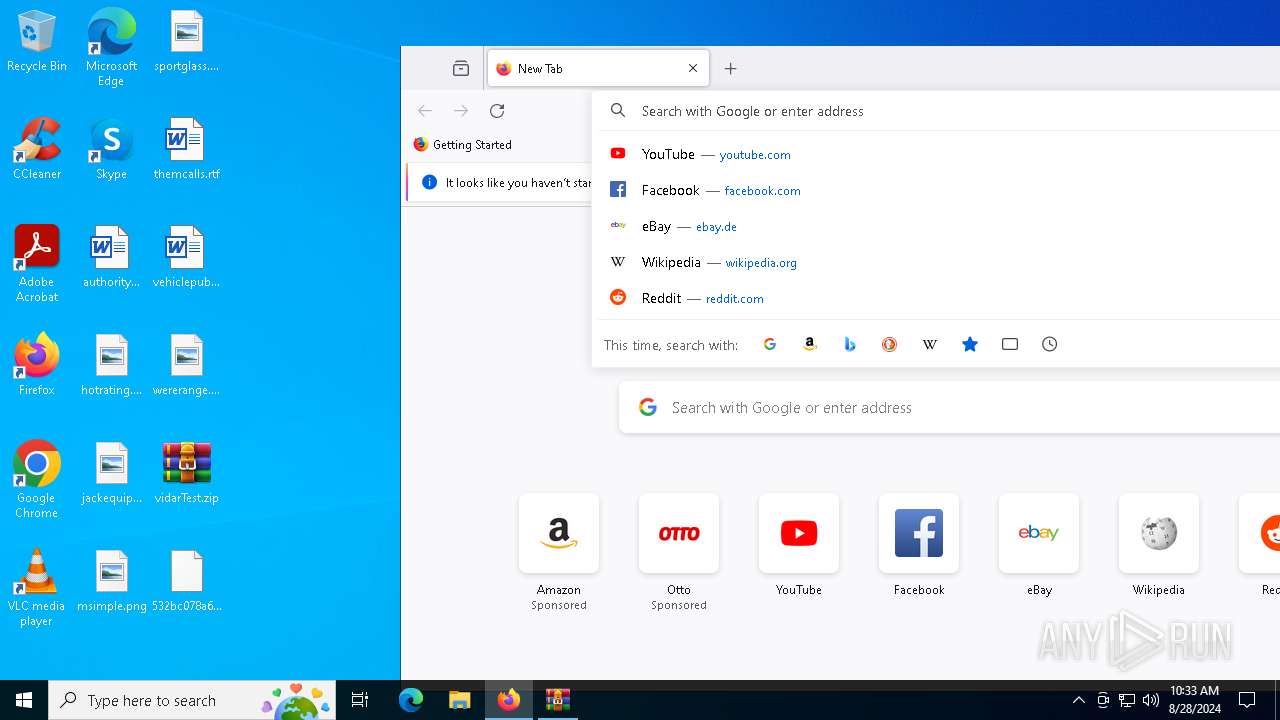Select msimple.png file on desktop

point(111,581)
